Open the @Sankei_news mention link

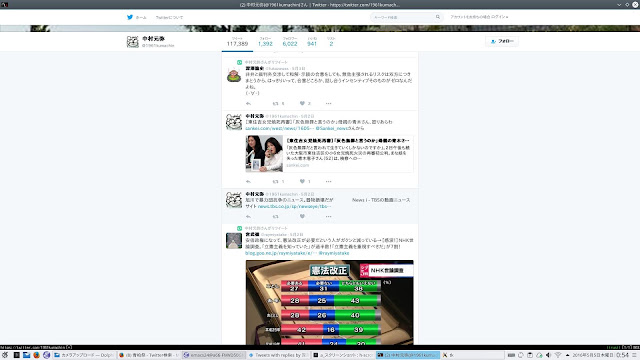(331, 128)
